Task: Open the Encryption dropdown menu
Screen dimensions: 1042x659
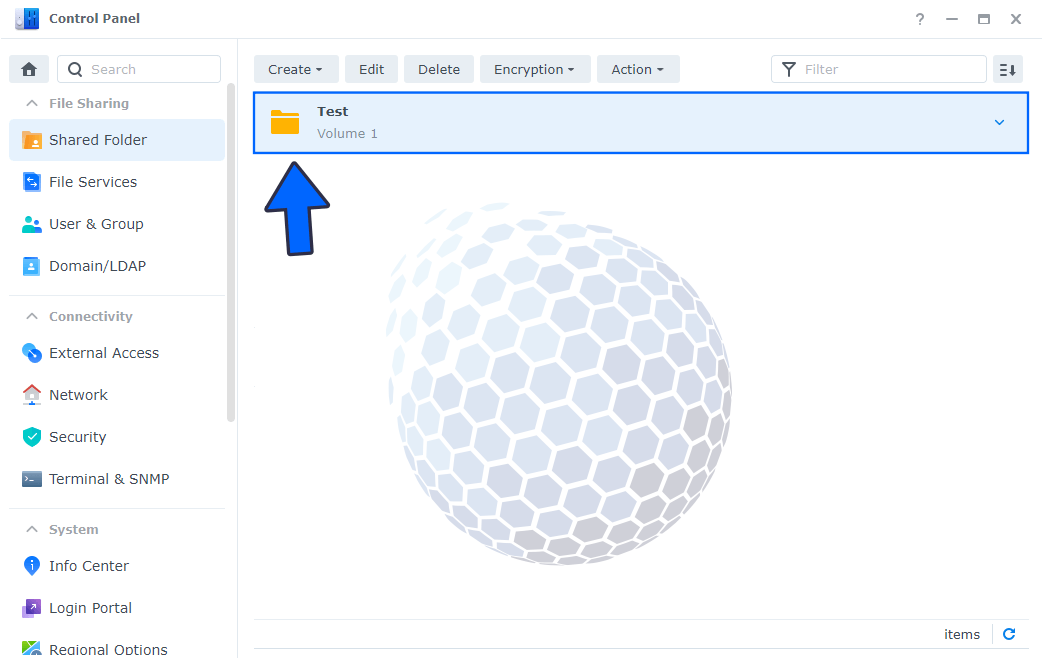Action: tap(535, 69)
